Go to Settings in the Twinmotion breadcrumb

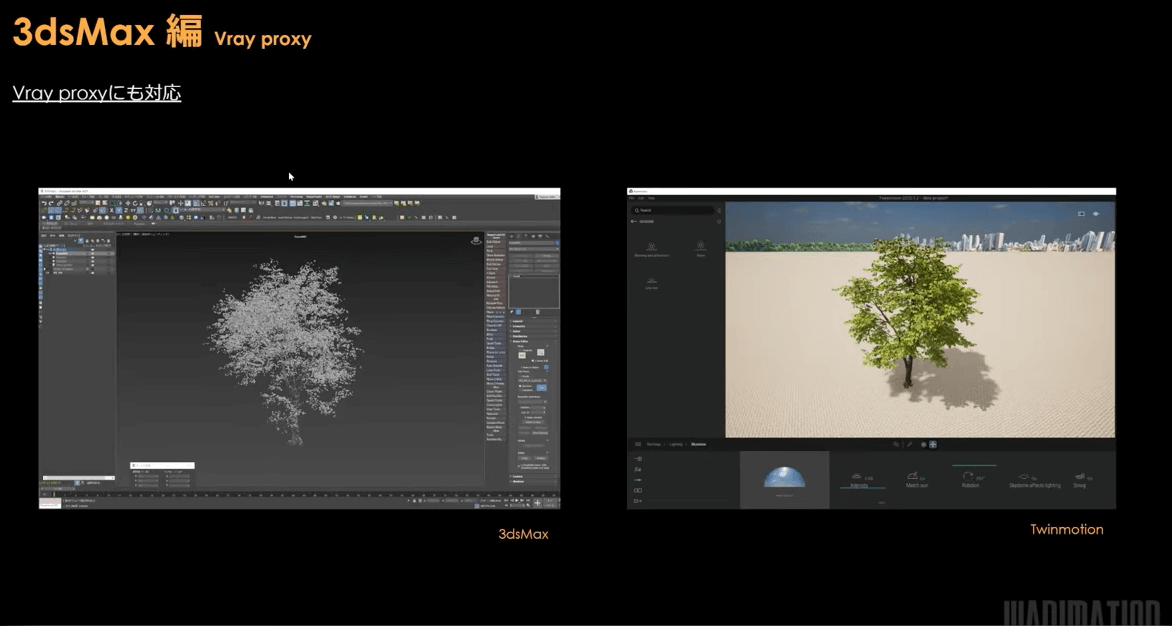(x=654, y=444)
